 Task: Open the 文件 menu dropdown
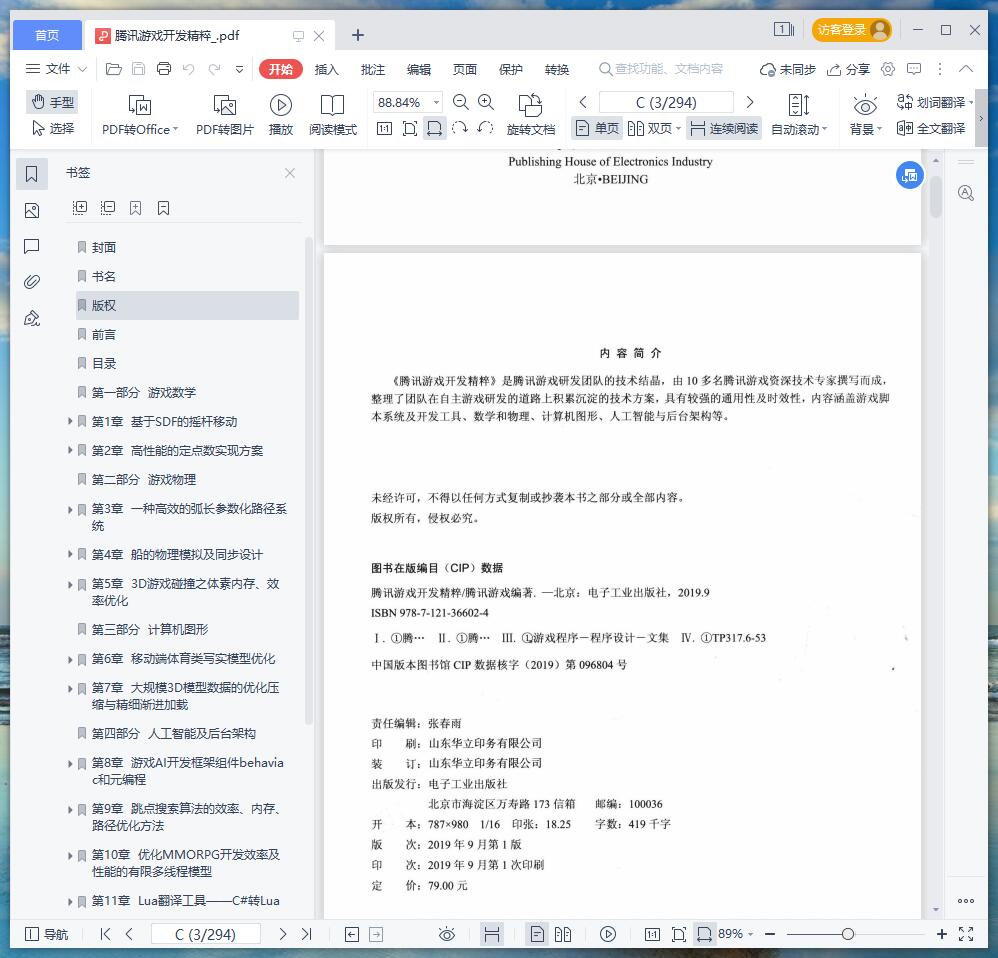point(55,69)
